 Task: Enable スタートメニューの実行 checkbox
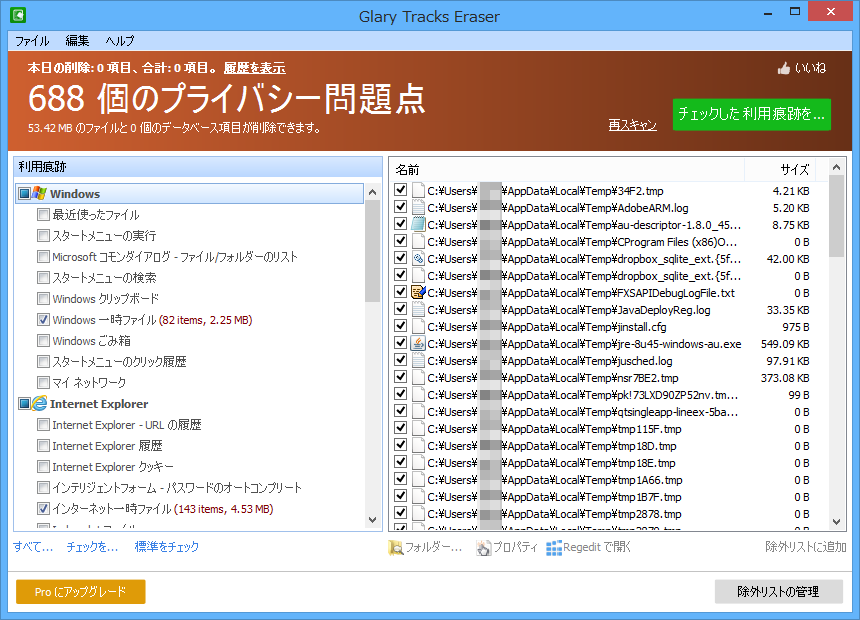43,235
